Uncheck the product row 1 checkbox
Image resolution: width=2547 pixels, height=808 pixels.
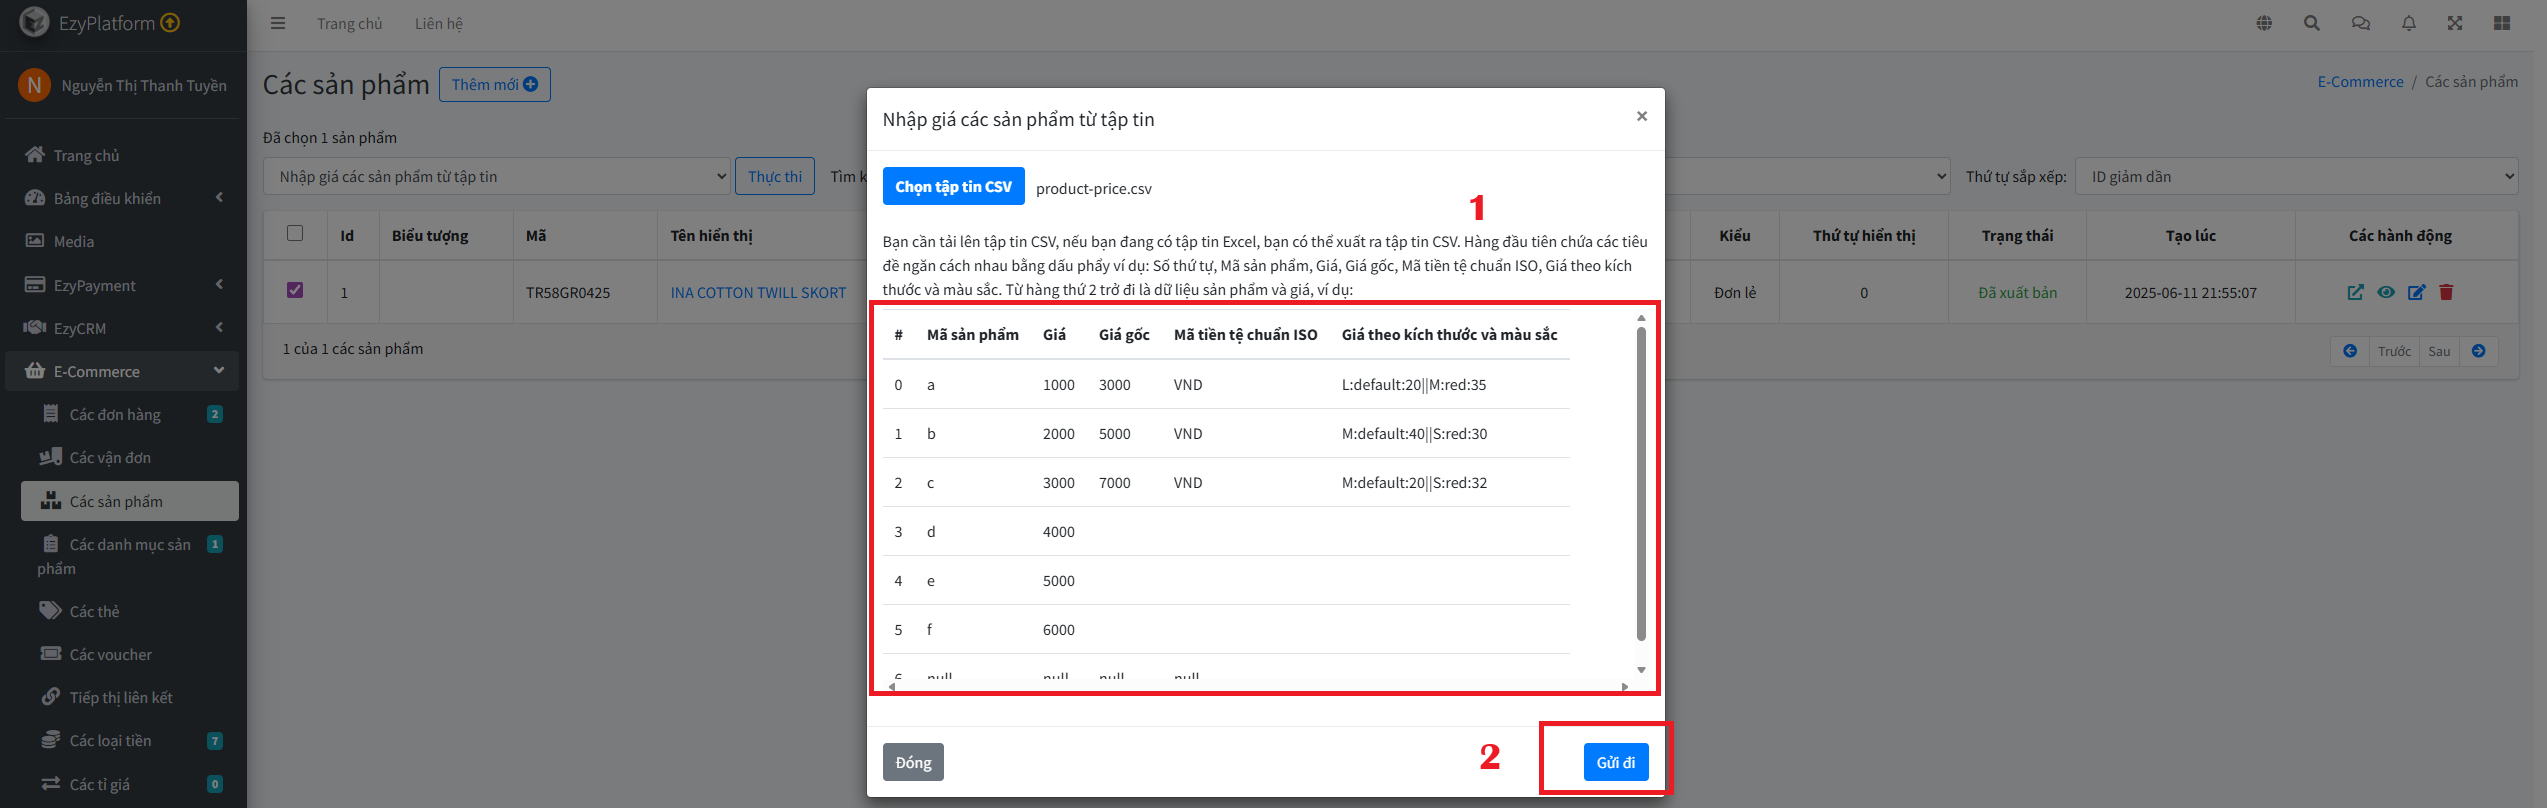[295, 290]
